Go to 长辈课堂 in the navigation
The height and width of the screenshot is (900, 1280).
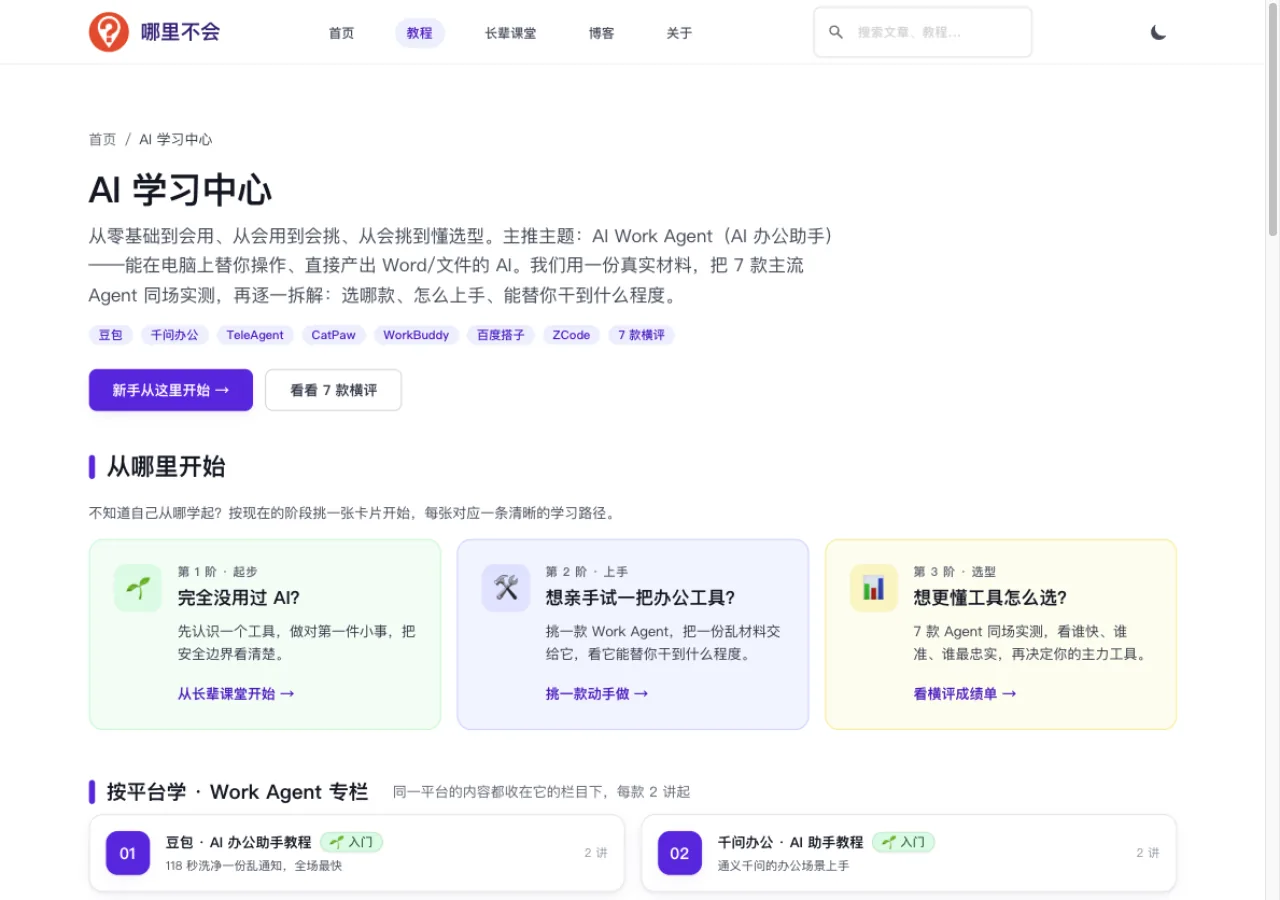(511, 33)
